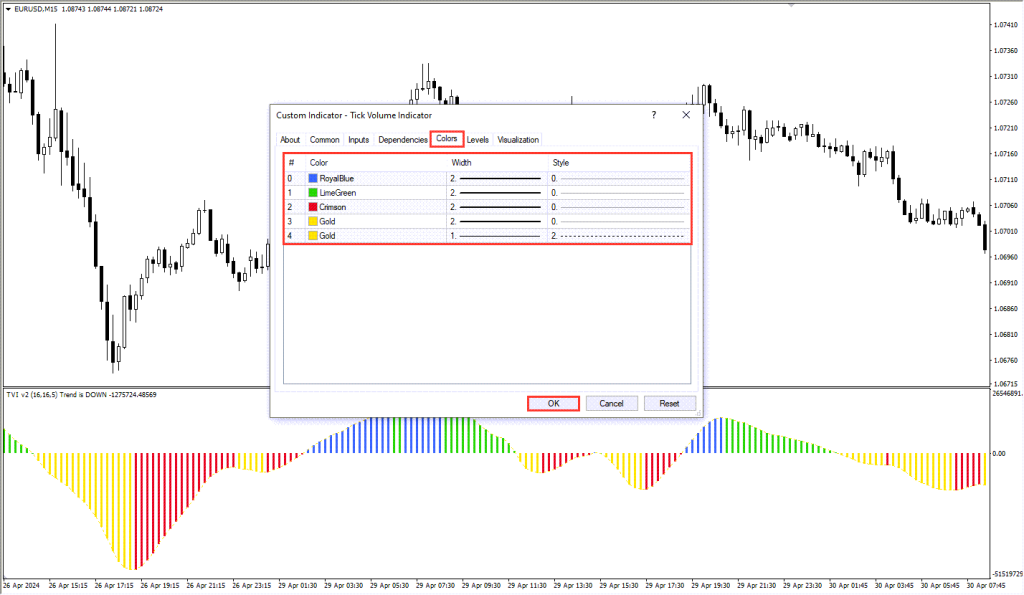Confirm with the OK button
1024x595 pixels.
(x=553, y=404)
